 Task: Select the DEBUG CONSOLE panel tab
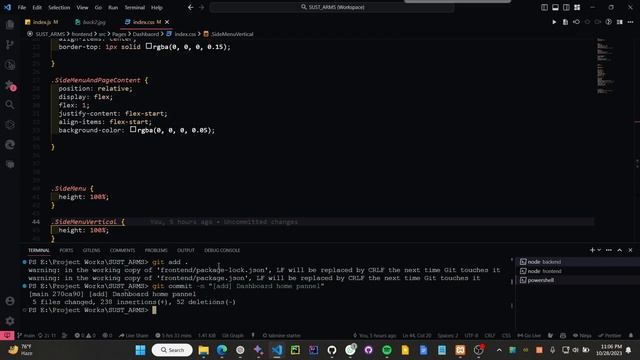[222, 250]
